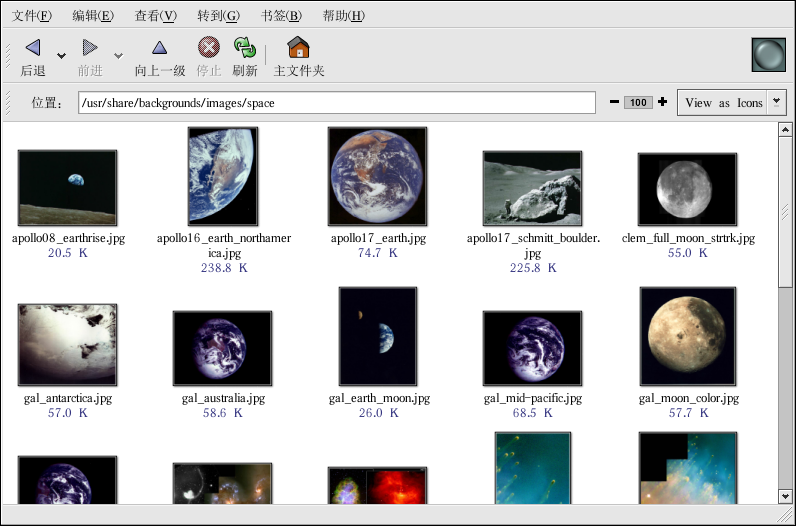Click the scrollbar down arrow
The width and height of the screenshot is (796, 526).
pyautogui.click(x=785, y=496)
